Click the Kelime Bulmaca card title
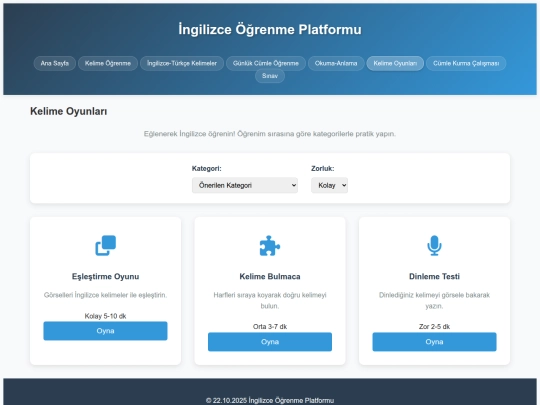The height and width of the screenshot is (405, 540). click(x=270, y=277)
